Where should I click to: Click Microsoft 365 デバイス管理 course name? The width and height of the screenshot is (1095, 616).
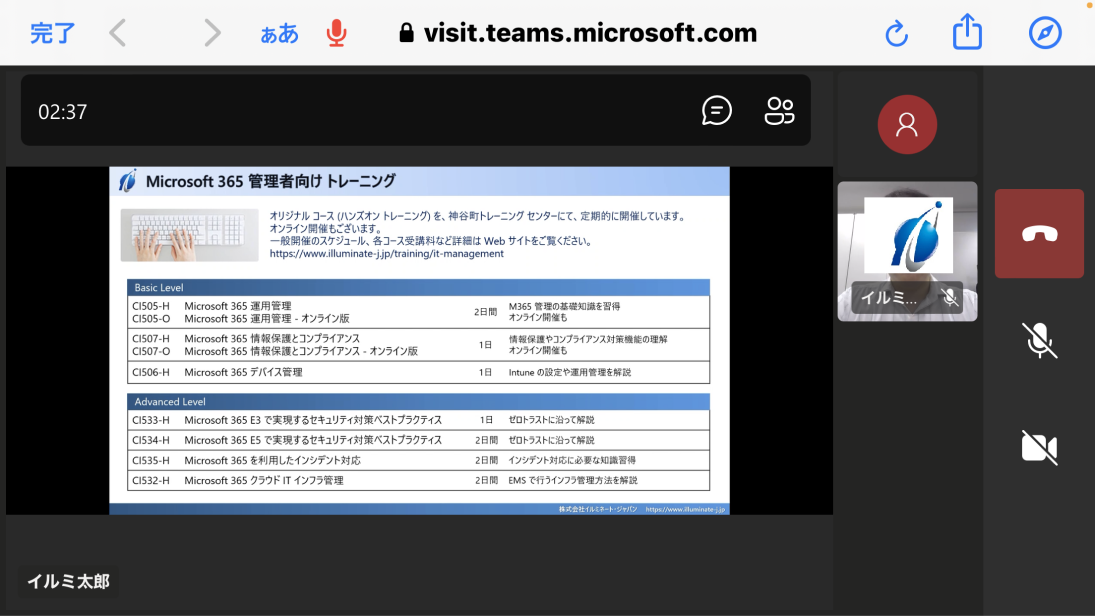click(243, 372)
